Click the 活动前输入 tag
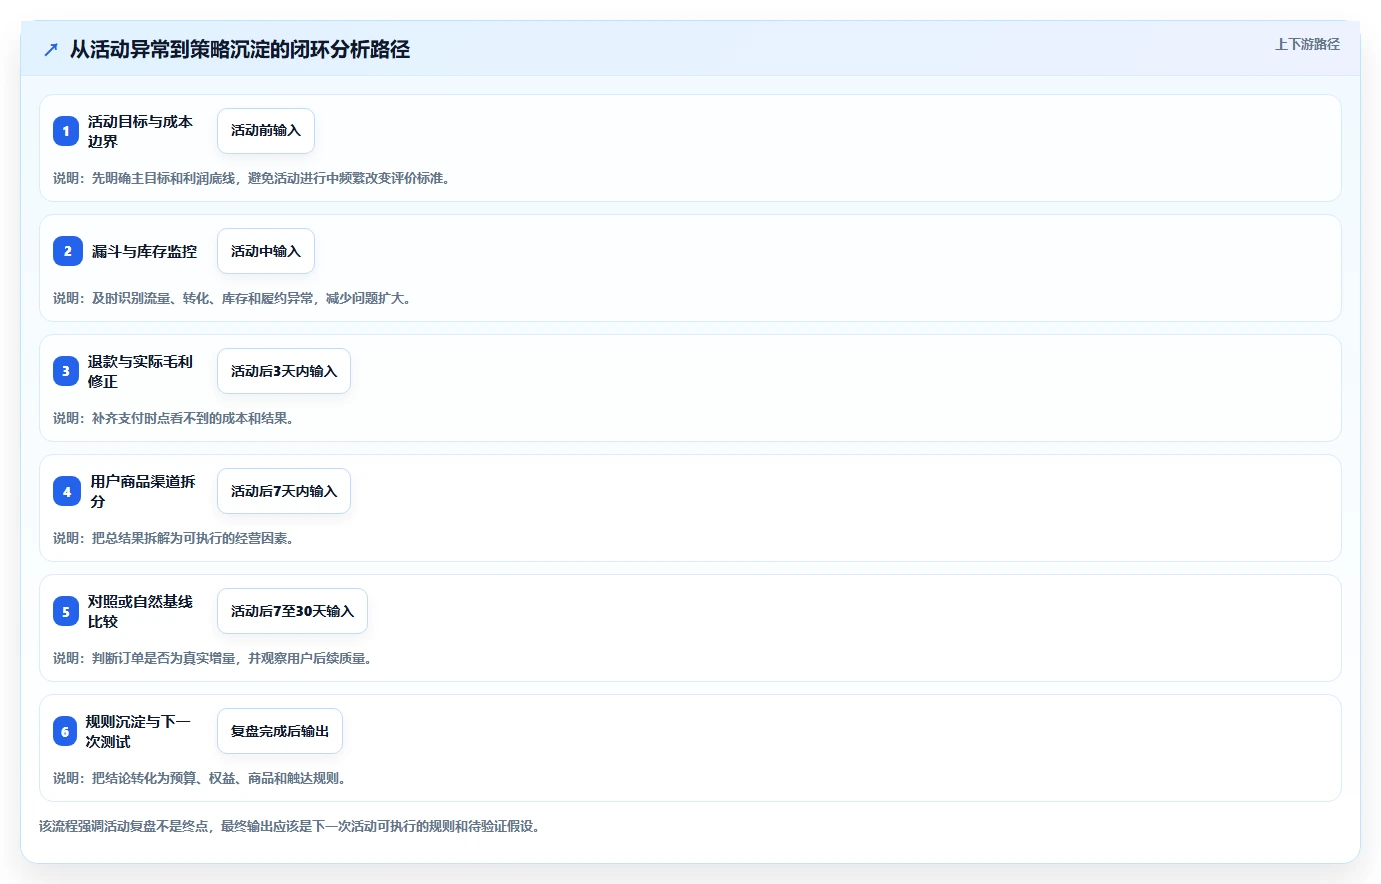 pos(266,131)
